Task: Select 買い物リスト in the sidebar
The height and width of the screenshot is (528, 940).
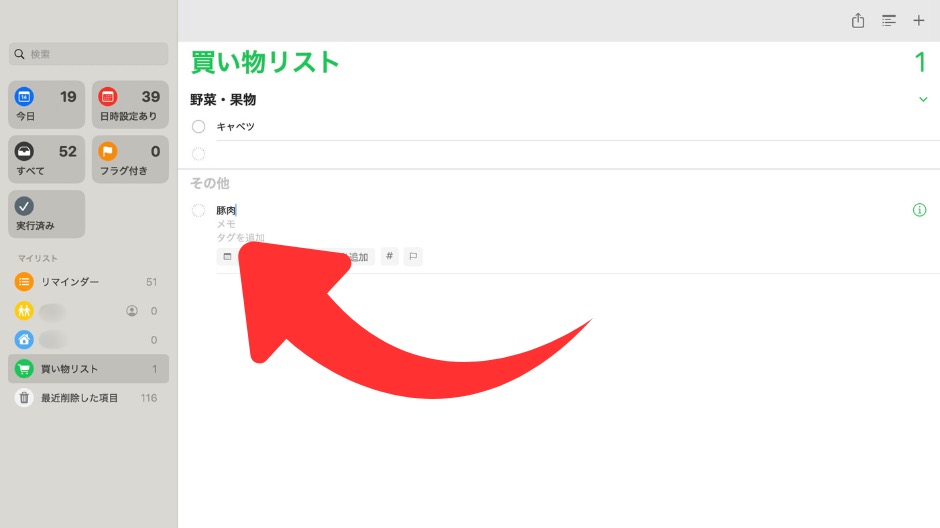Action: point(89,369)
